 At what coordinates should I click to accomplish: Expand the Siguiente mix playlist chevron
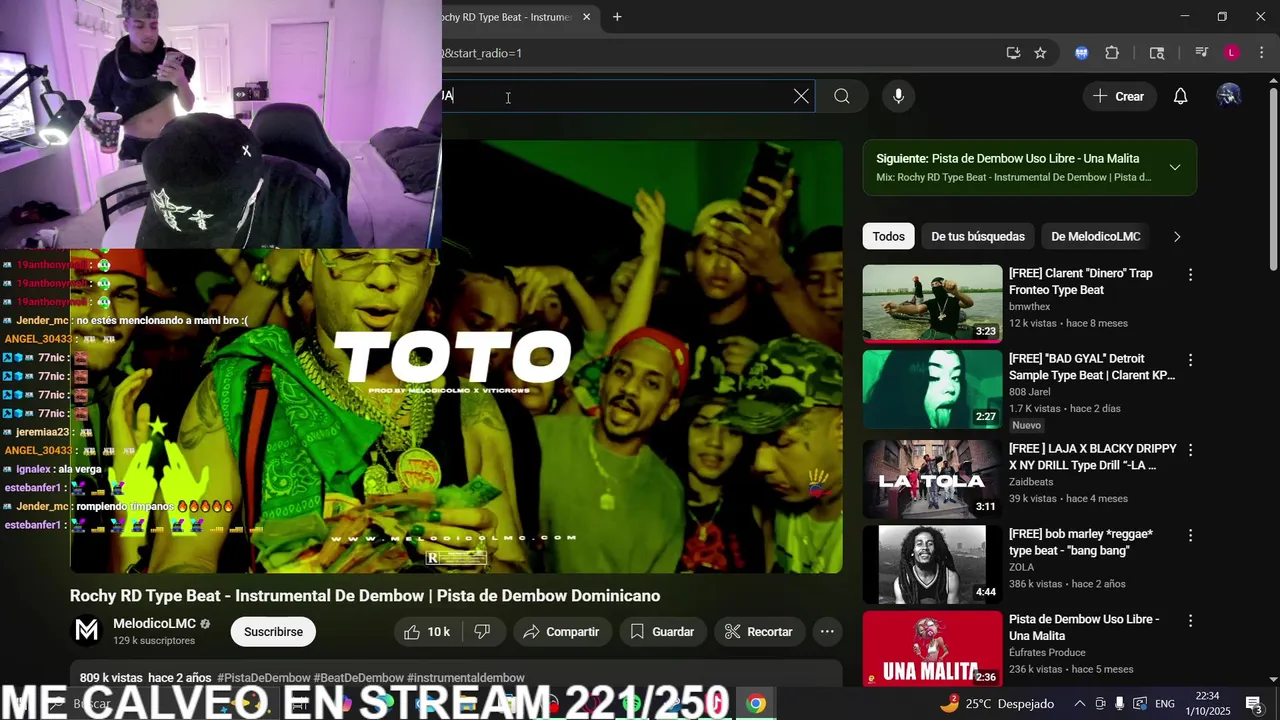tap(1175, 167)
